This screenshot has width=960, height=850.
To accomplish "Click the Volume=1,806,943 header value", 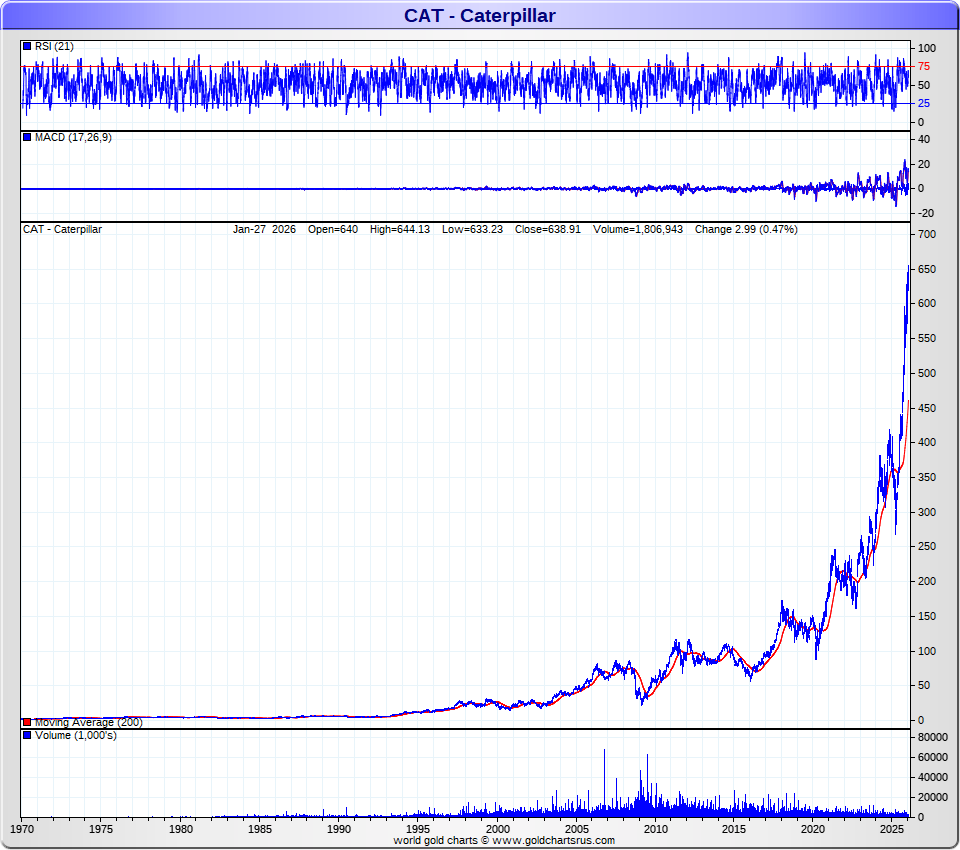I will coord(638,229).
